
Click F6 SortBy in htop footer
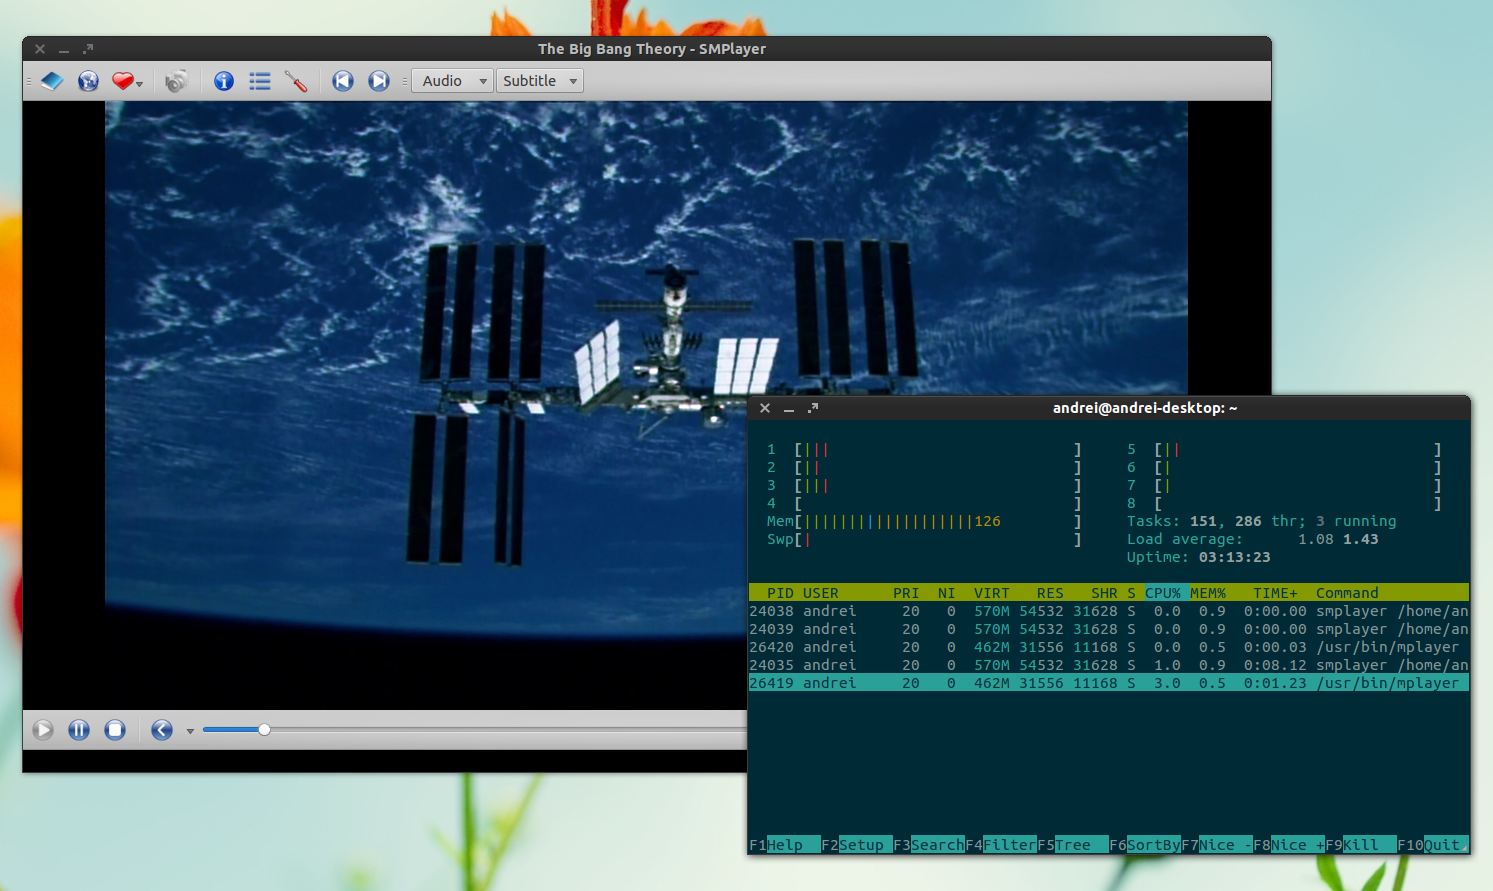(x=1145, y=845)
